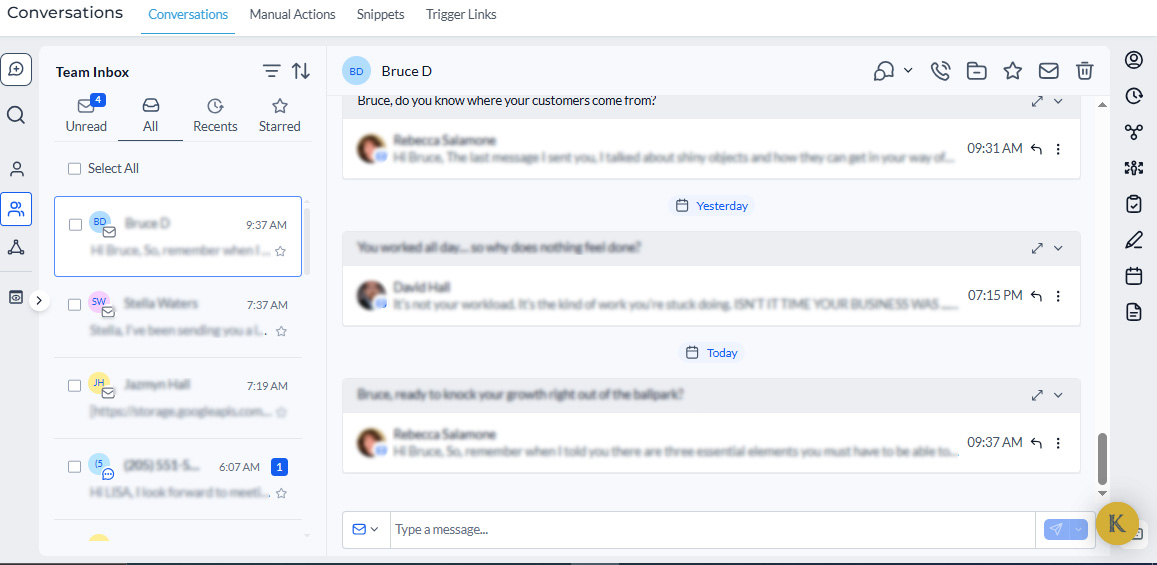The image size is (1157, 565).
Task: Open the single-person contact icon in left sidebar
Action: (x=16, y=169)
